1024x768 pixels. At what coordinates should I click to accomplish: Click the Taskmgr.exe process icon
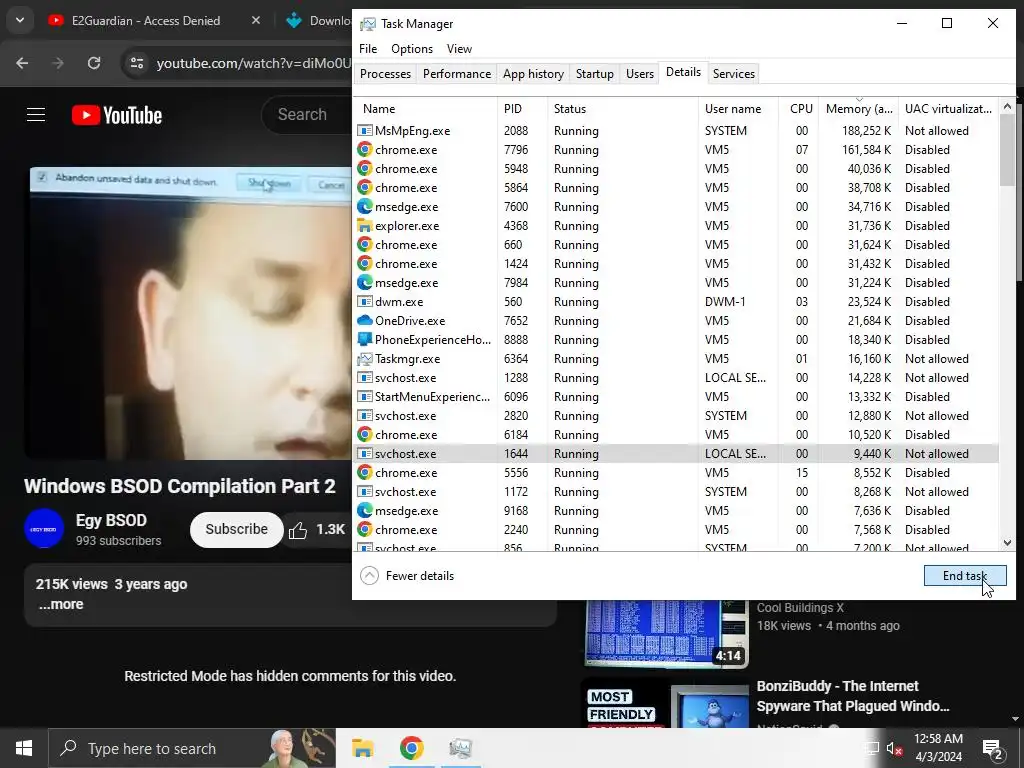coord(364,359)
